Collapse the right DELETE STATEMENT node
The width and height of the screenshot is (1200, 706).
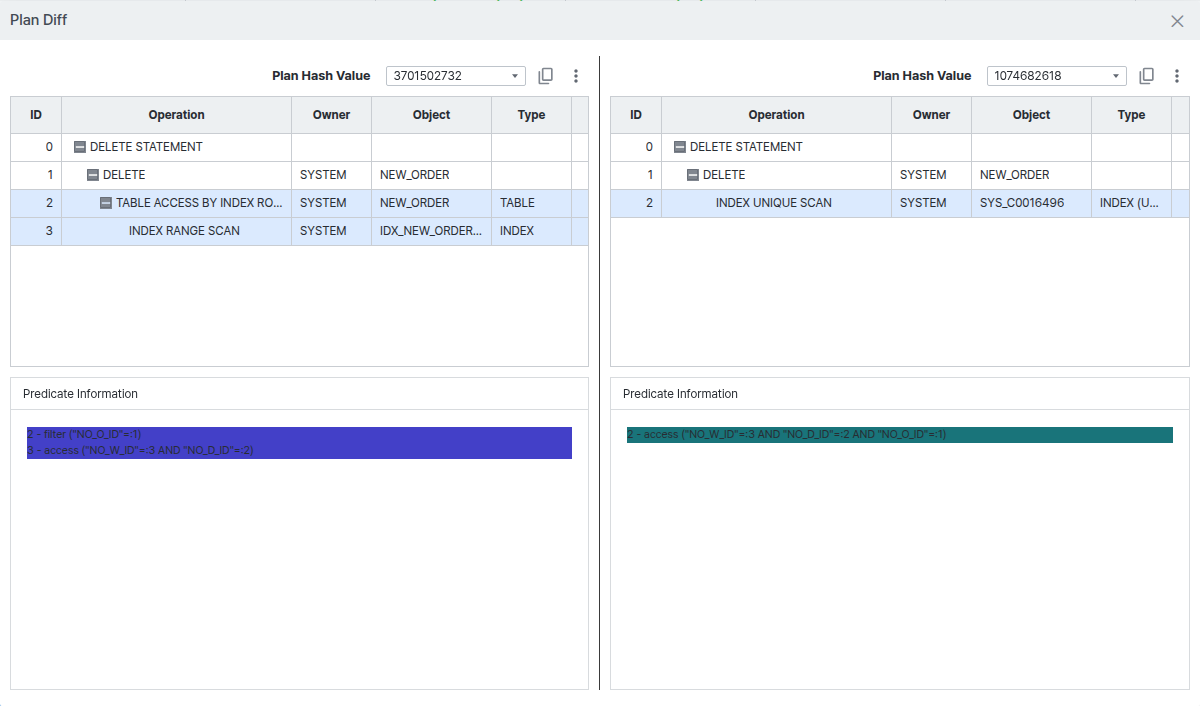click(x=680, y=147)
